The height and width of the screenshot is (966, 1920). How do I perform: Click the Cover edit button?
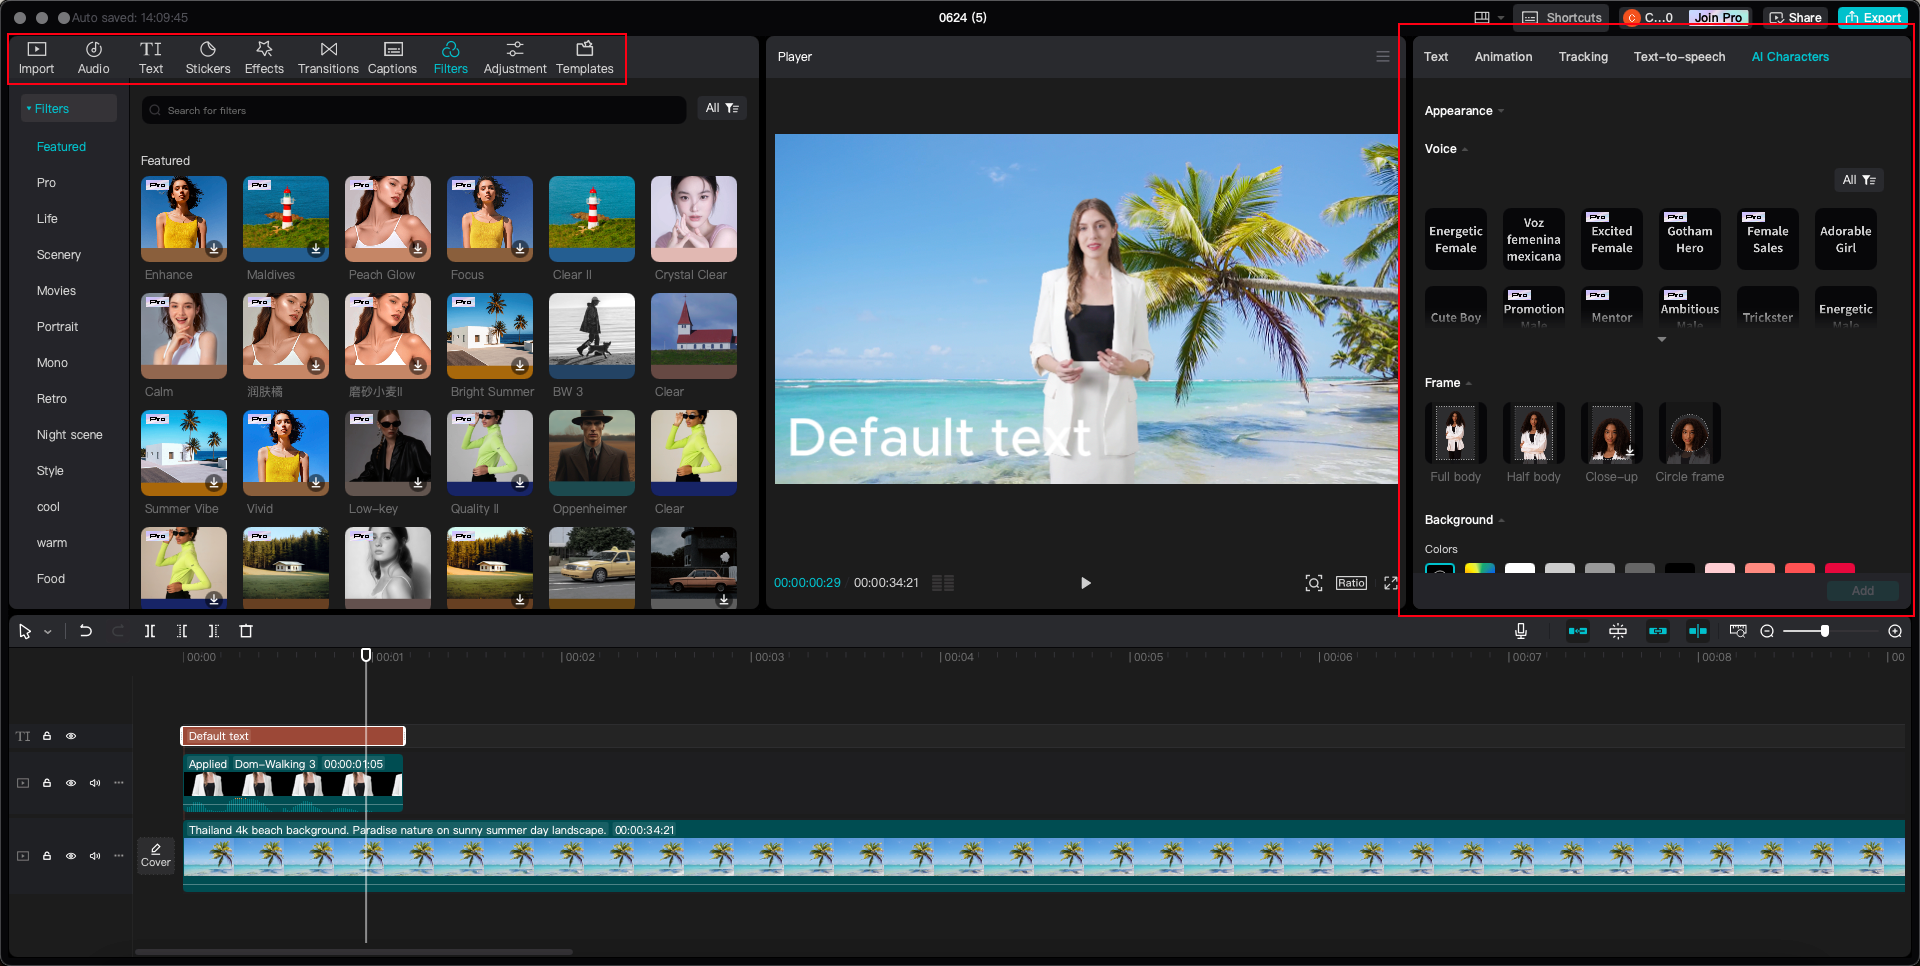pos(156,855)
